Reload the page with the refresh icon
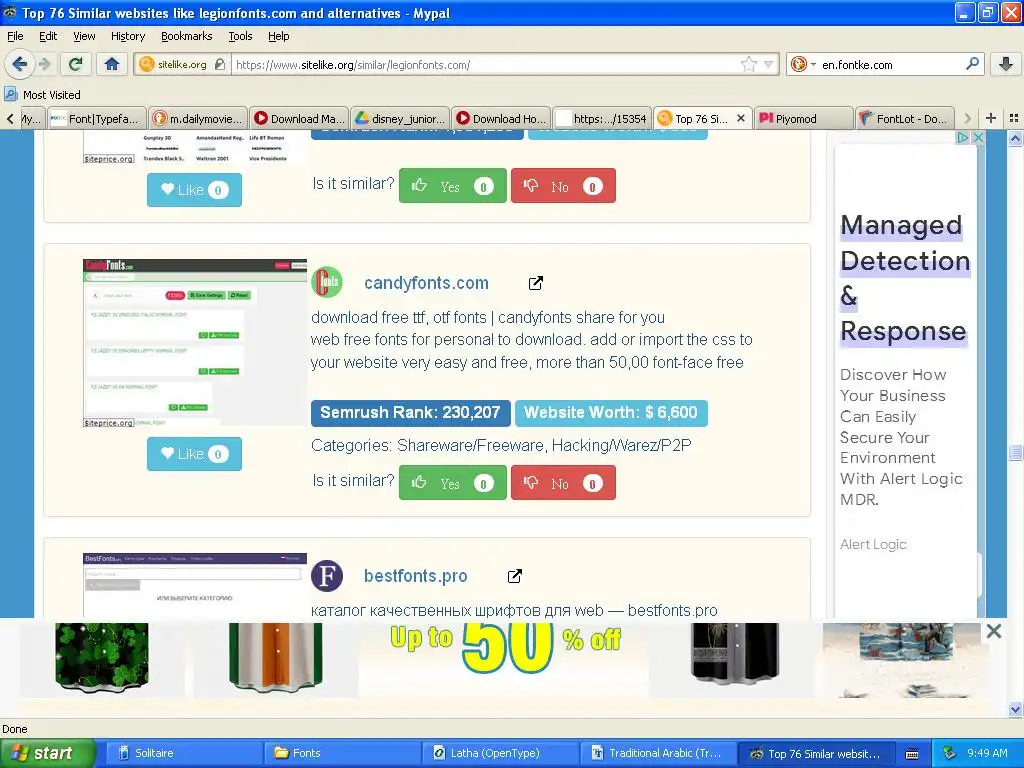1024x768 pixels. coord(75,64)
